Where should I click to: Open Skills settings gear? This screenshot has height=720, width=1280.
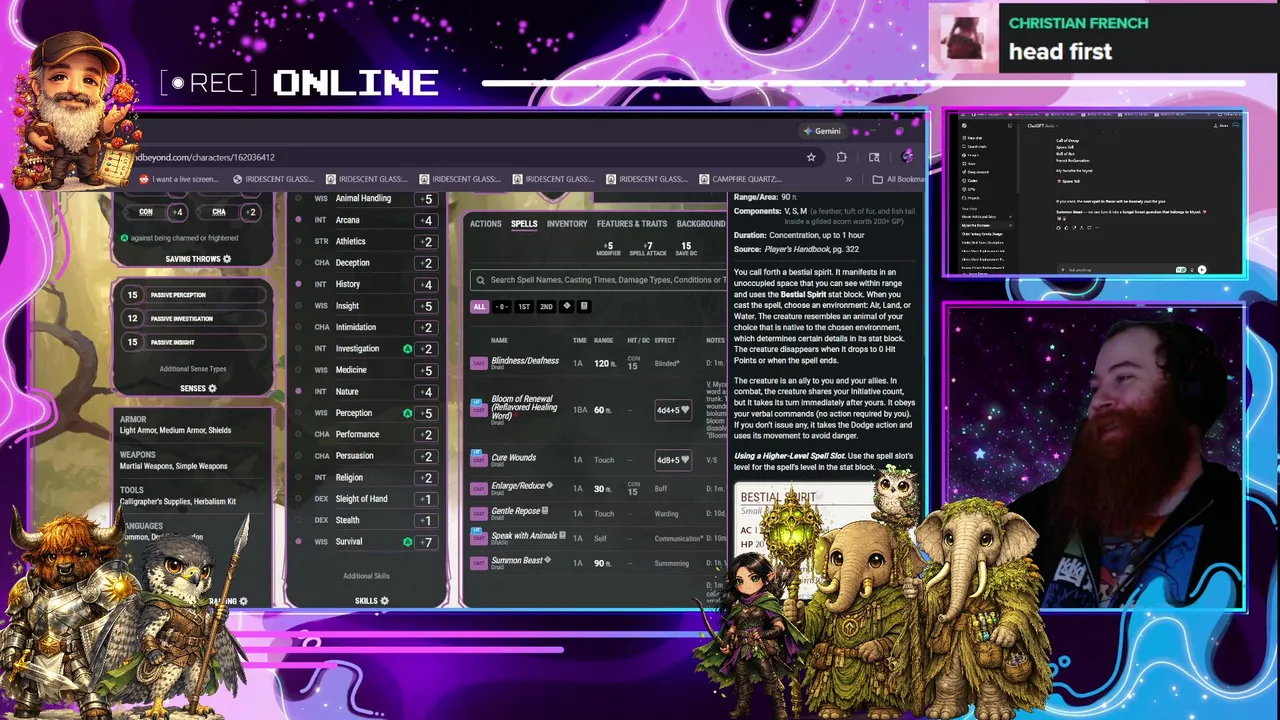[384, 601]
